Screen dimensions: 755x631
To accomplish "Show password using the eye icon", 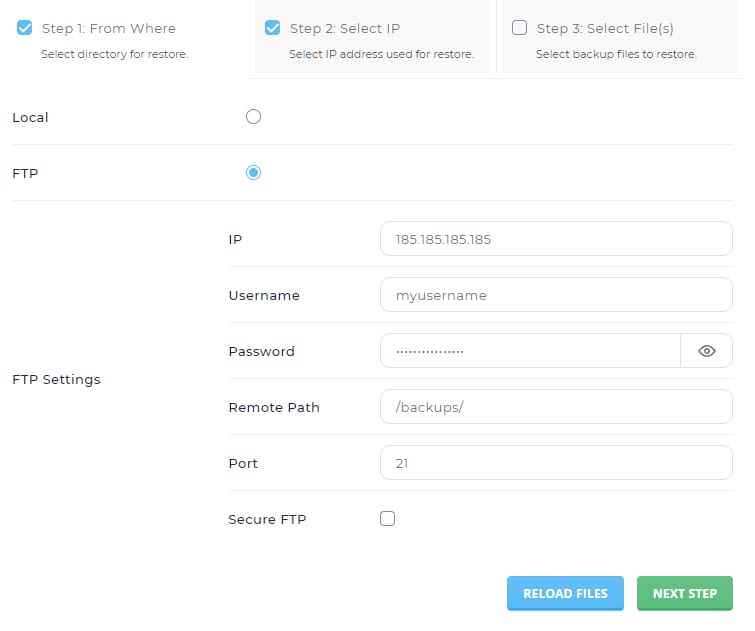I will 707,351.
